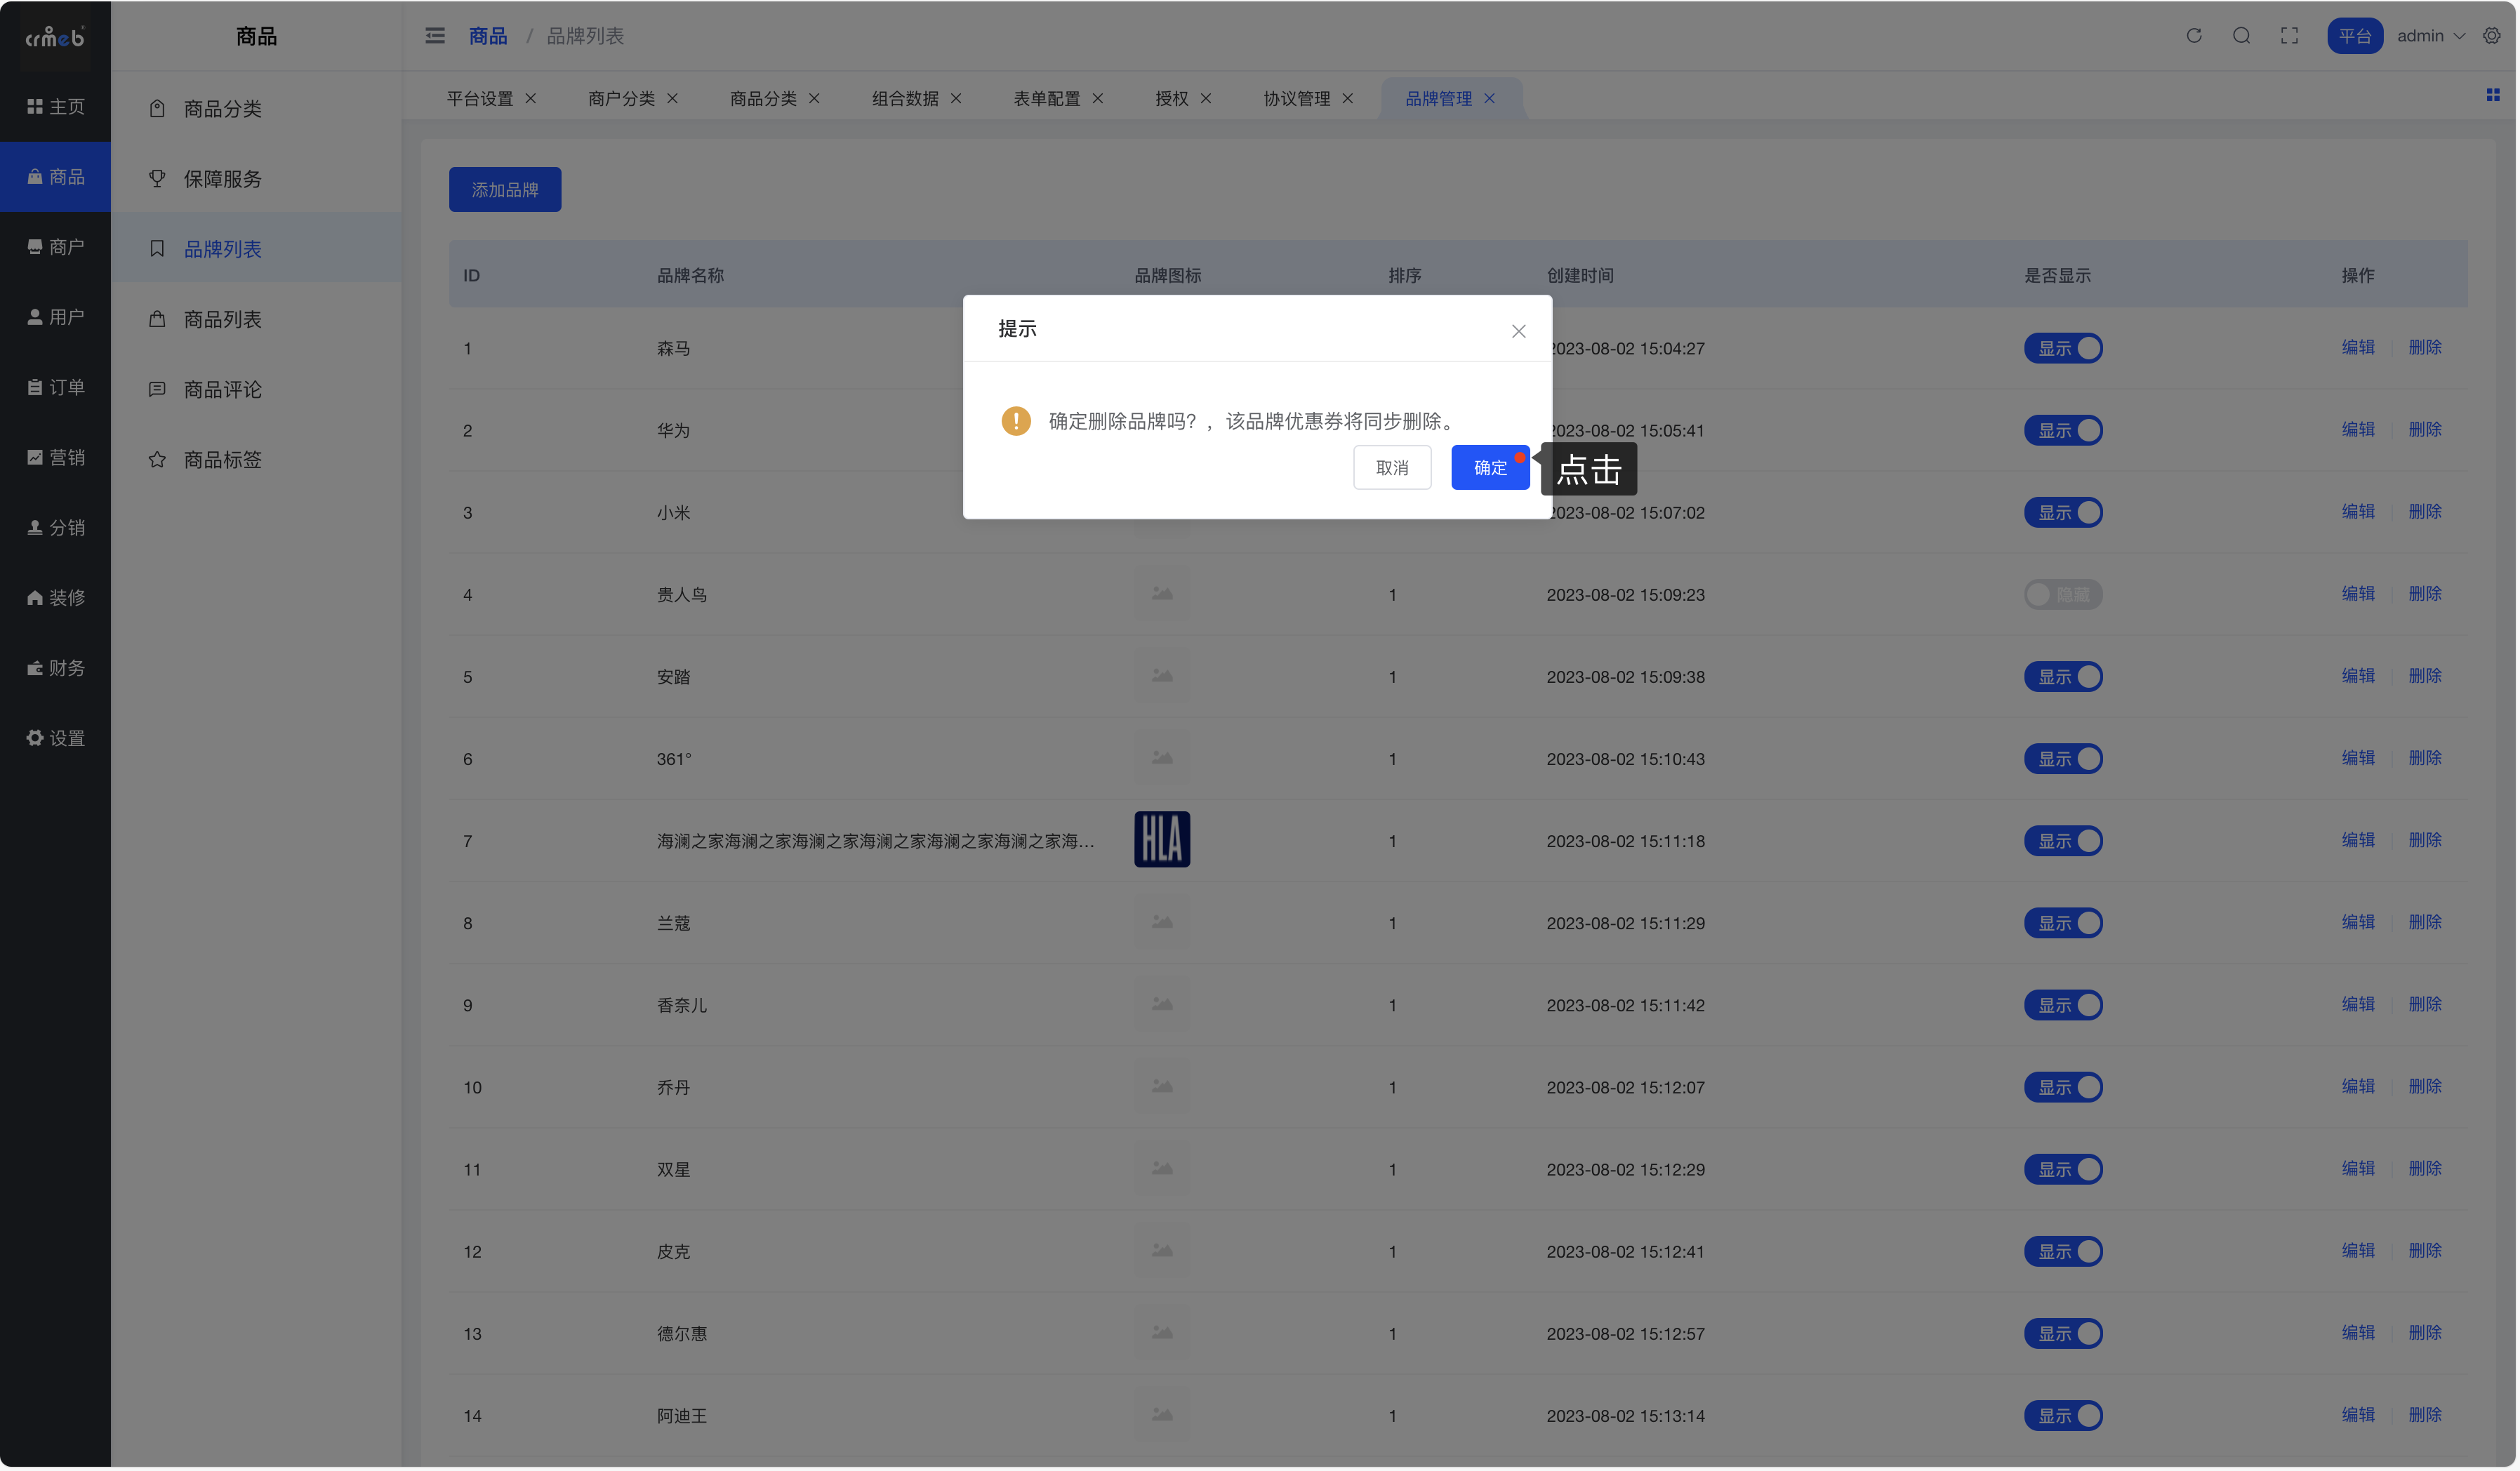Close the 提示 dialog with X icon
The image size is (2520, 1471).
coord(1518,331)
